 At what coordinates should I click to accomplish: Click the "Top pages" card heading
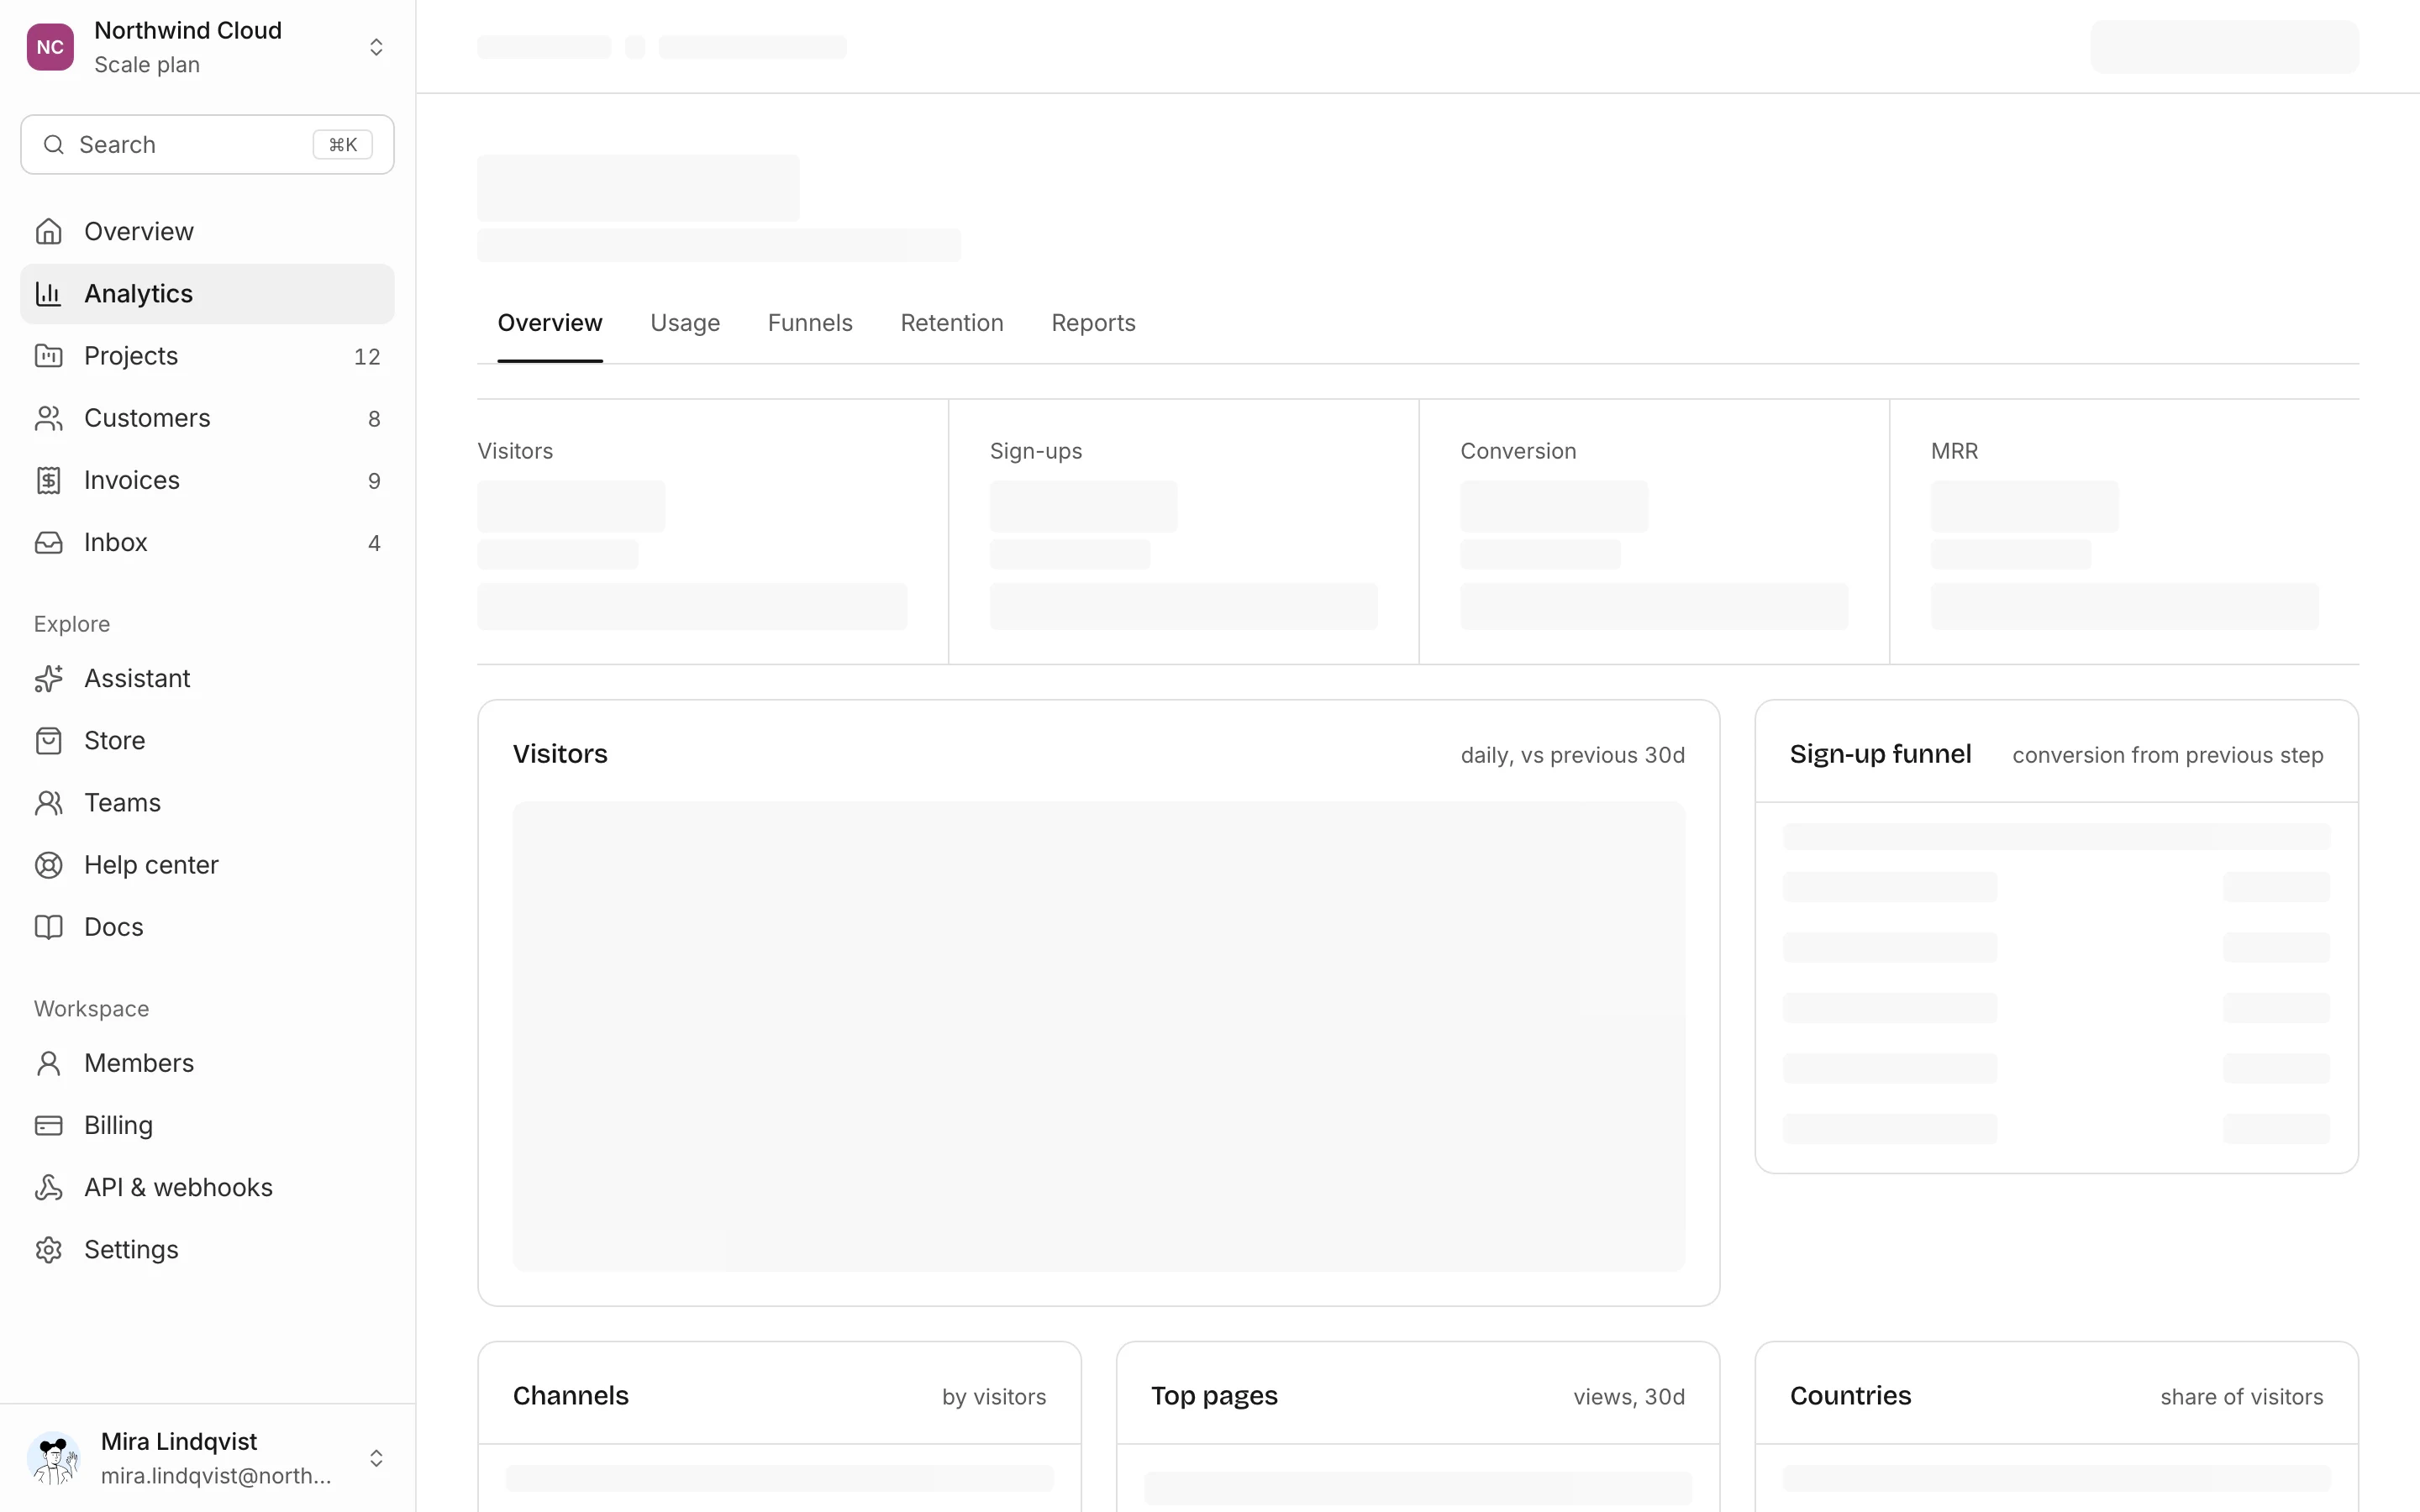tap(1214, 1396)
